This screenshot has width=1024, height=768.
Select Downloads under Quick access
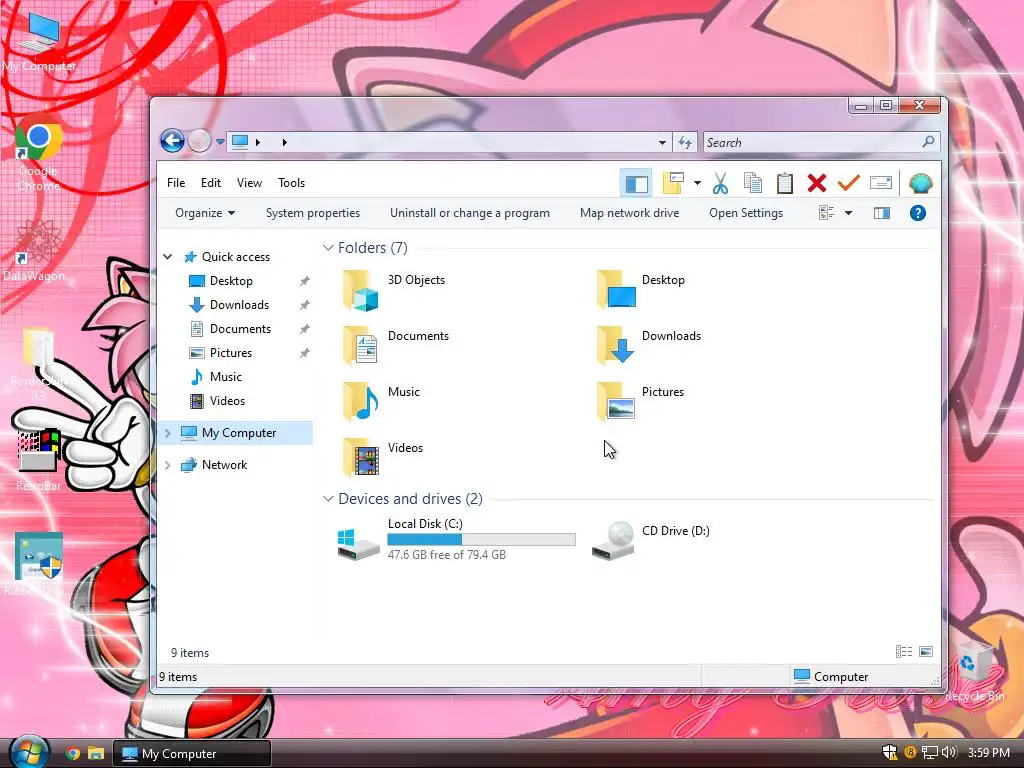click(x=239, y=305)
